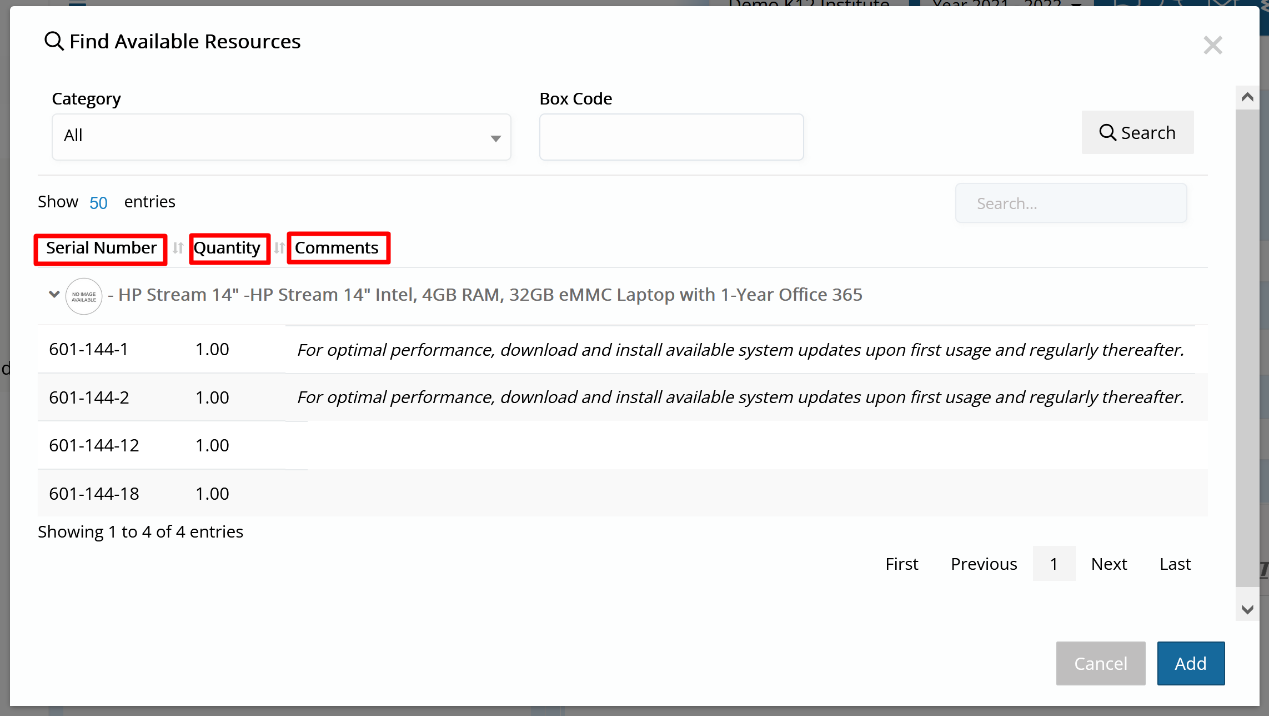
Task: Select row with serial 601-144-1
Action: (622, 349)
